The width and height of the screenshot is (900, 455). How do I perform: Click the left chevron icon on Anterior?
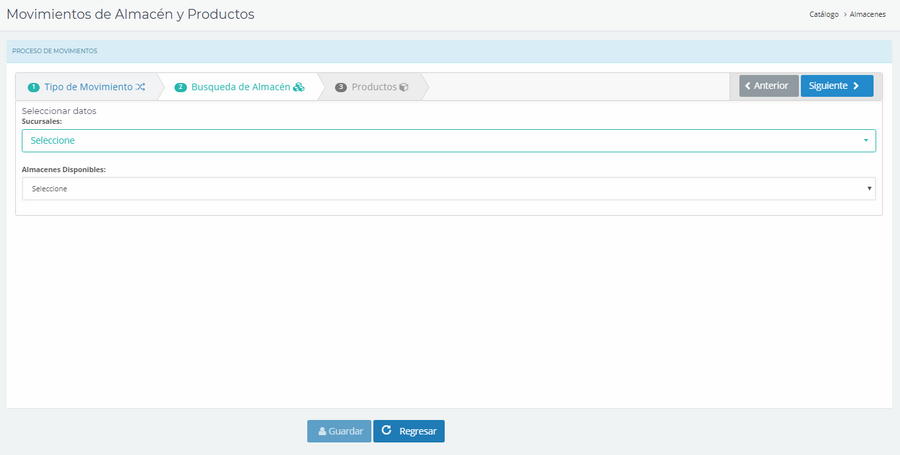pos(748,86)
